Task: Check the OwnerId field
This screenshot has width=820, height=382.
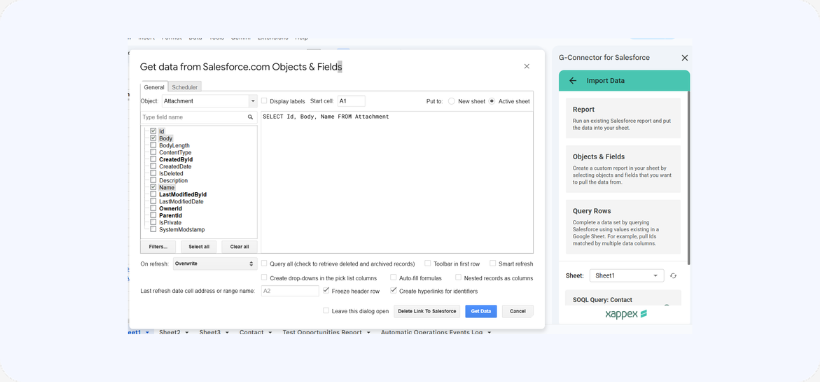Action: (153, 208)
